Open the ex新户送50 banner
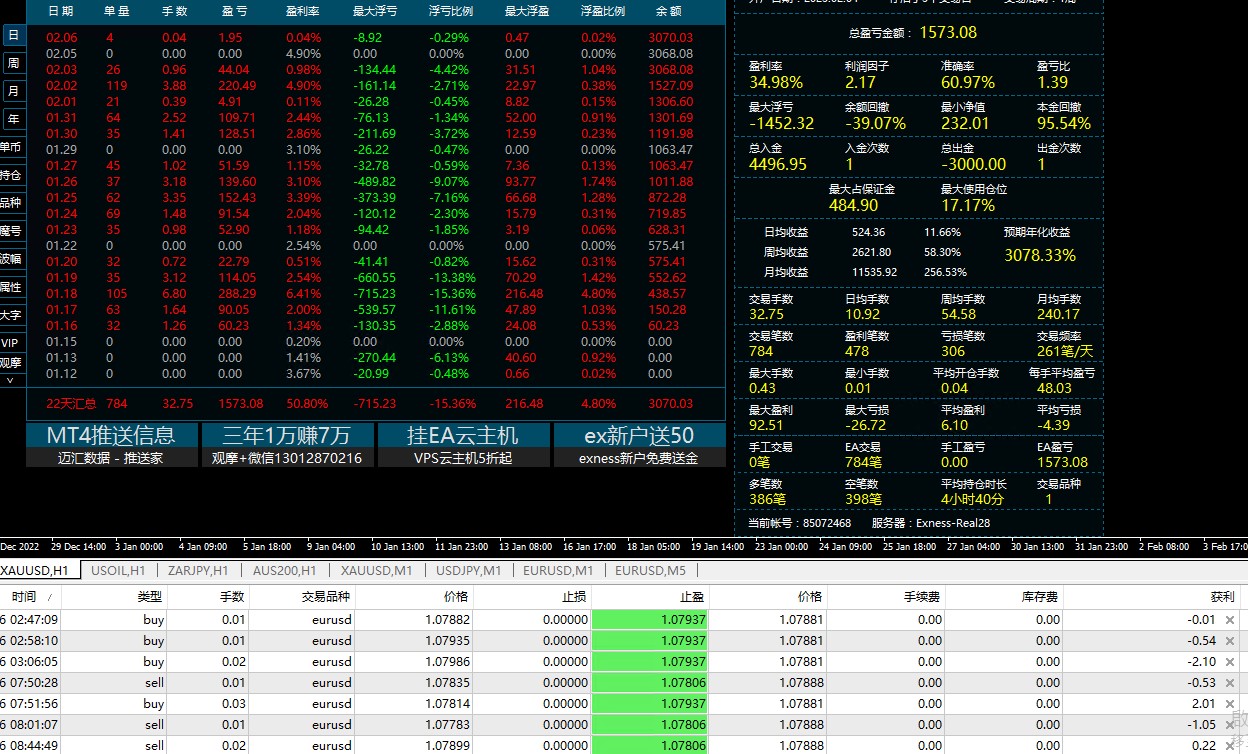This screenshot has height=754, width=1248. coord(639,435)
